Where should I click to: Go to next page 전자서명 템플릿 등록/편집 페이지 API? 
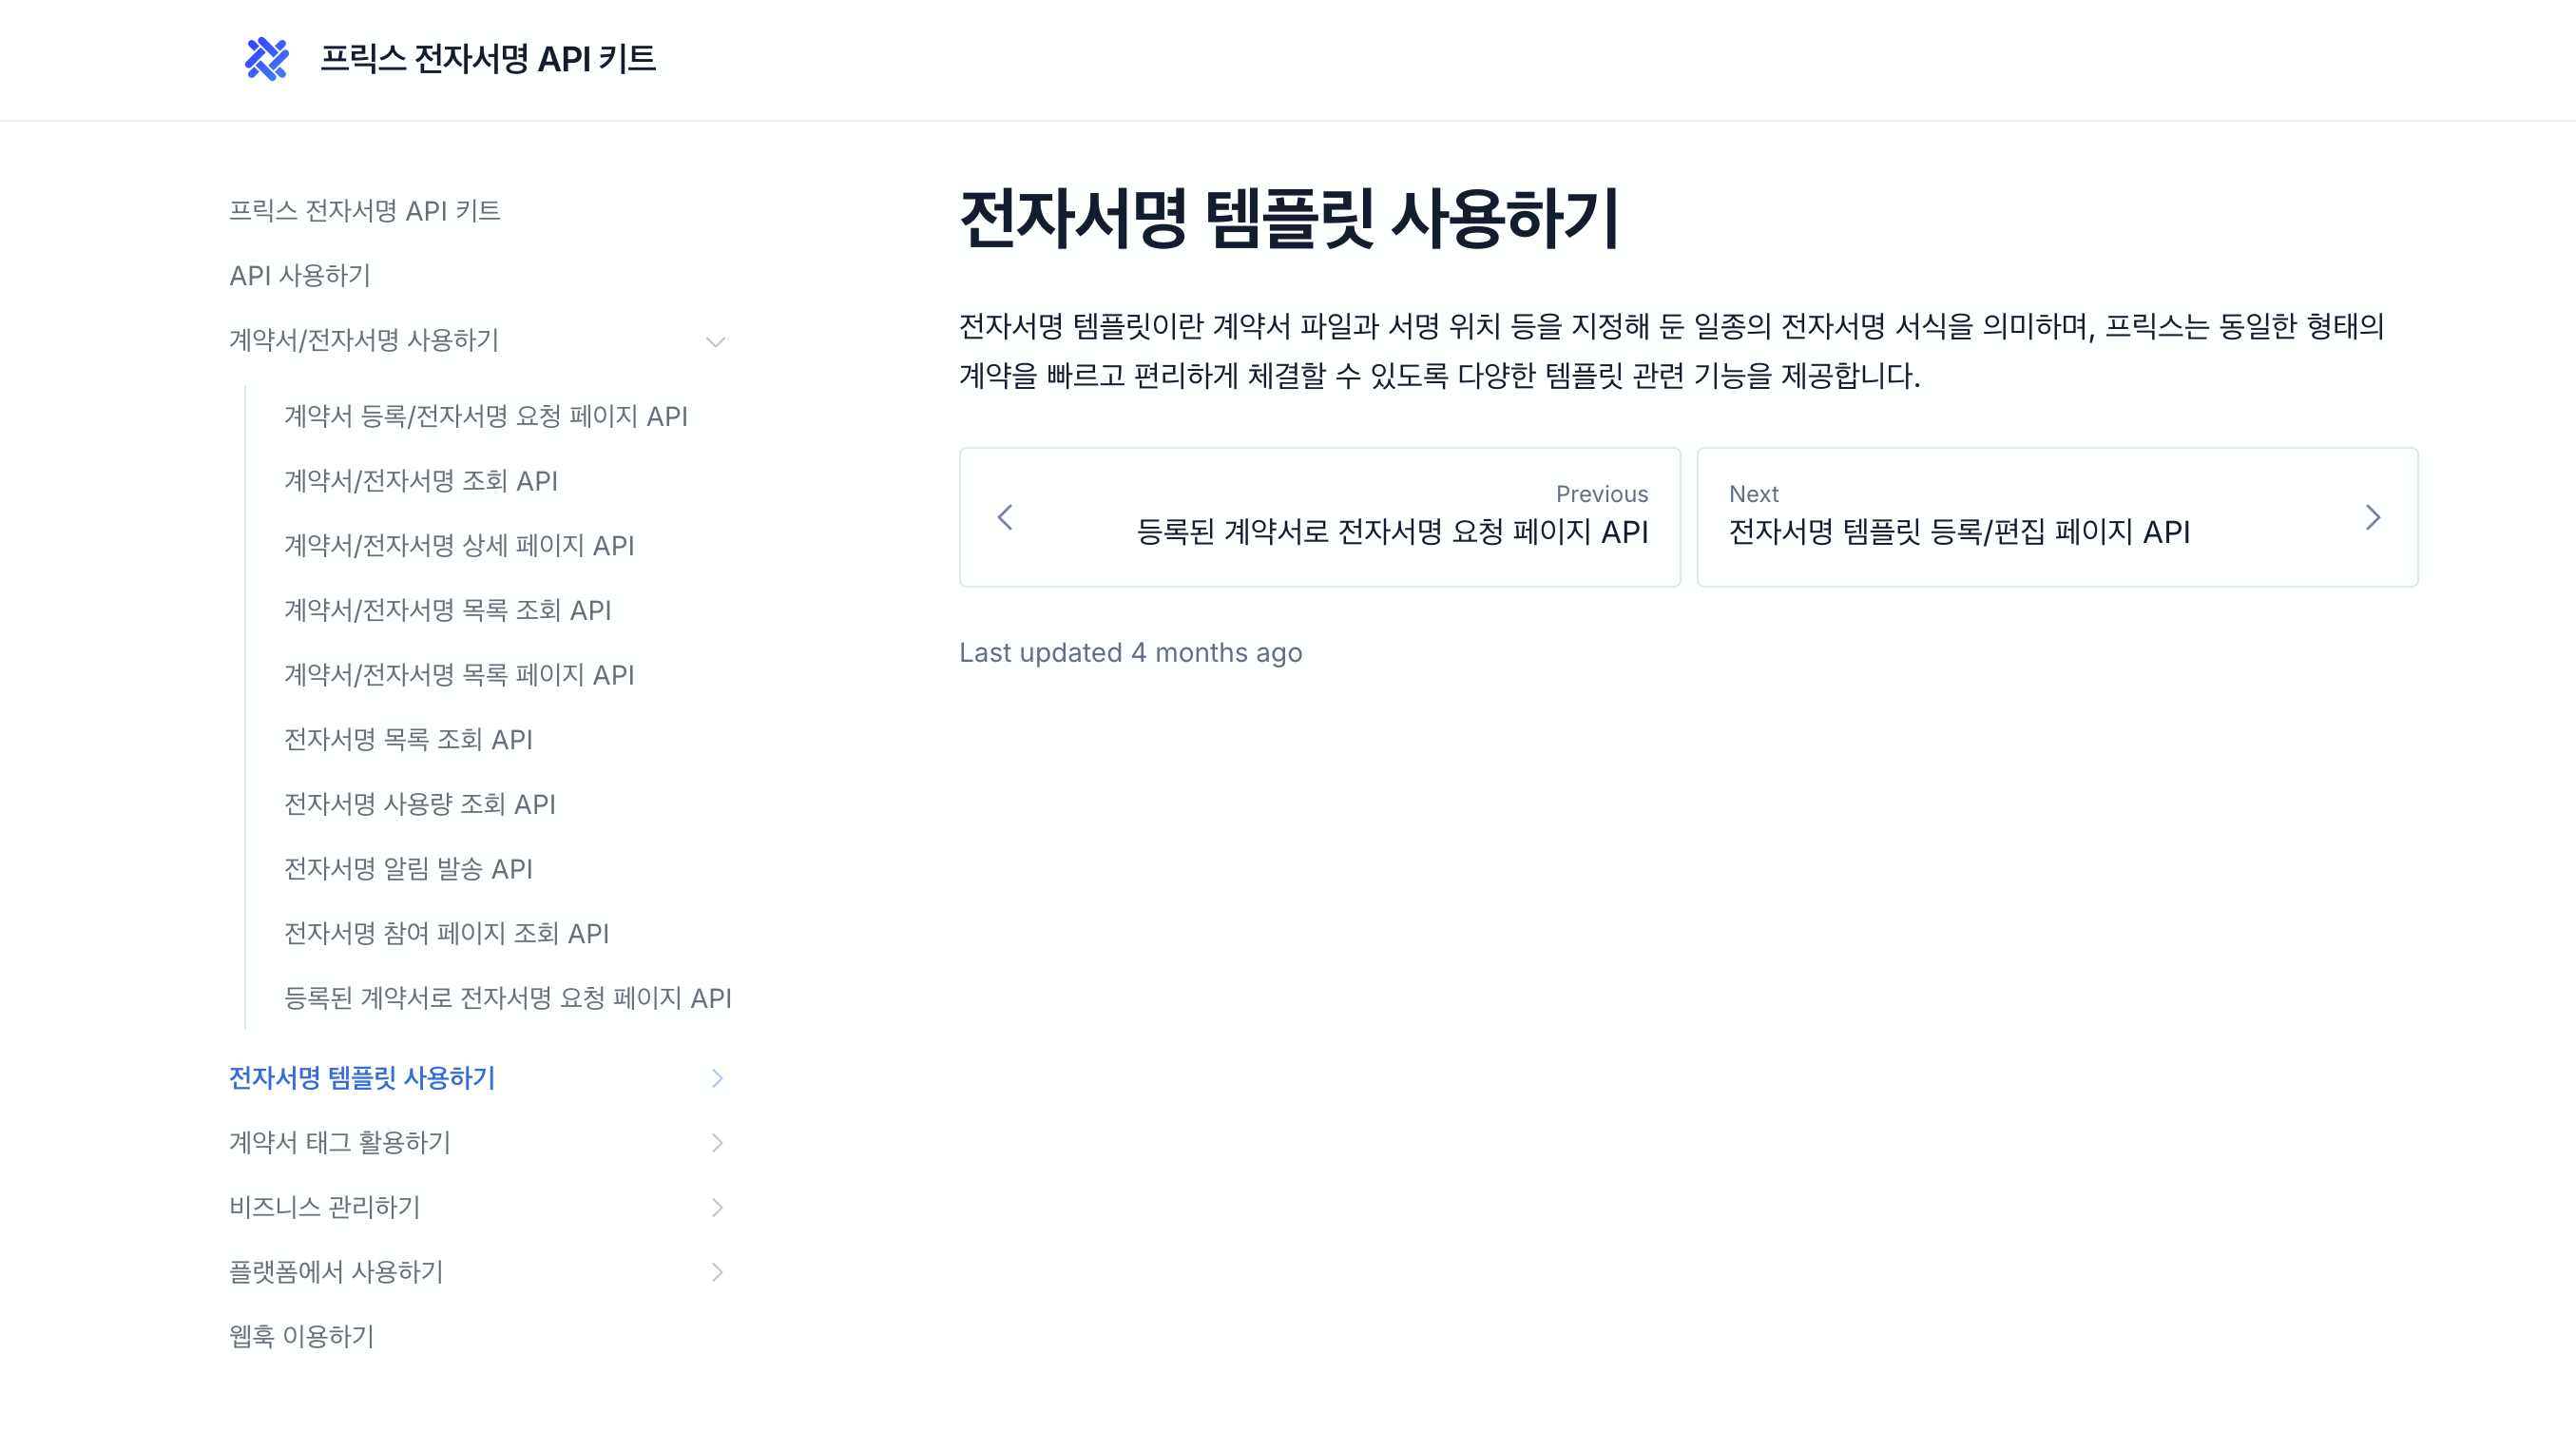[x=1959, y=531]
